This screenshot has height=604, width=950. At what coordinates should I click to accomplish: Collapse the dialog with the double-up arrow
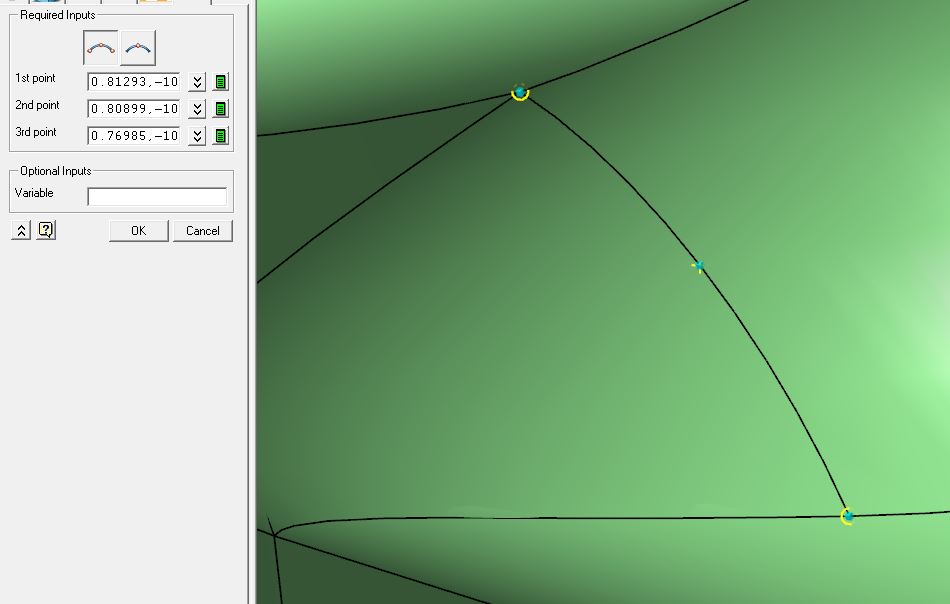click(x=21, y=230)
